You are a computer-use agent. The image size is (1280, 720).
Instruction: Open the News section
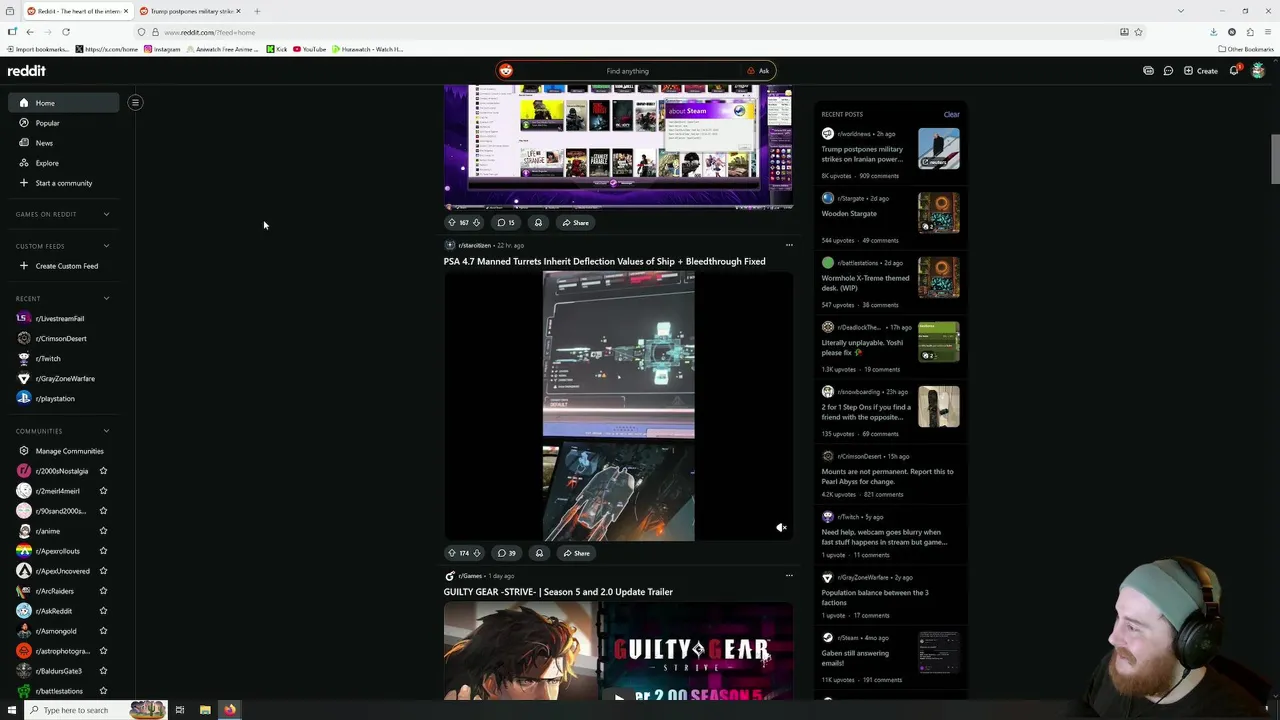tap(44, 143)
